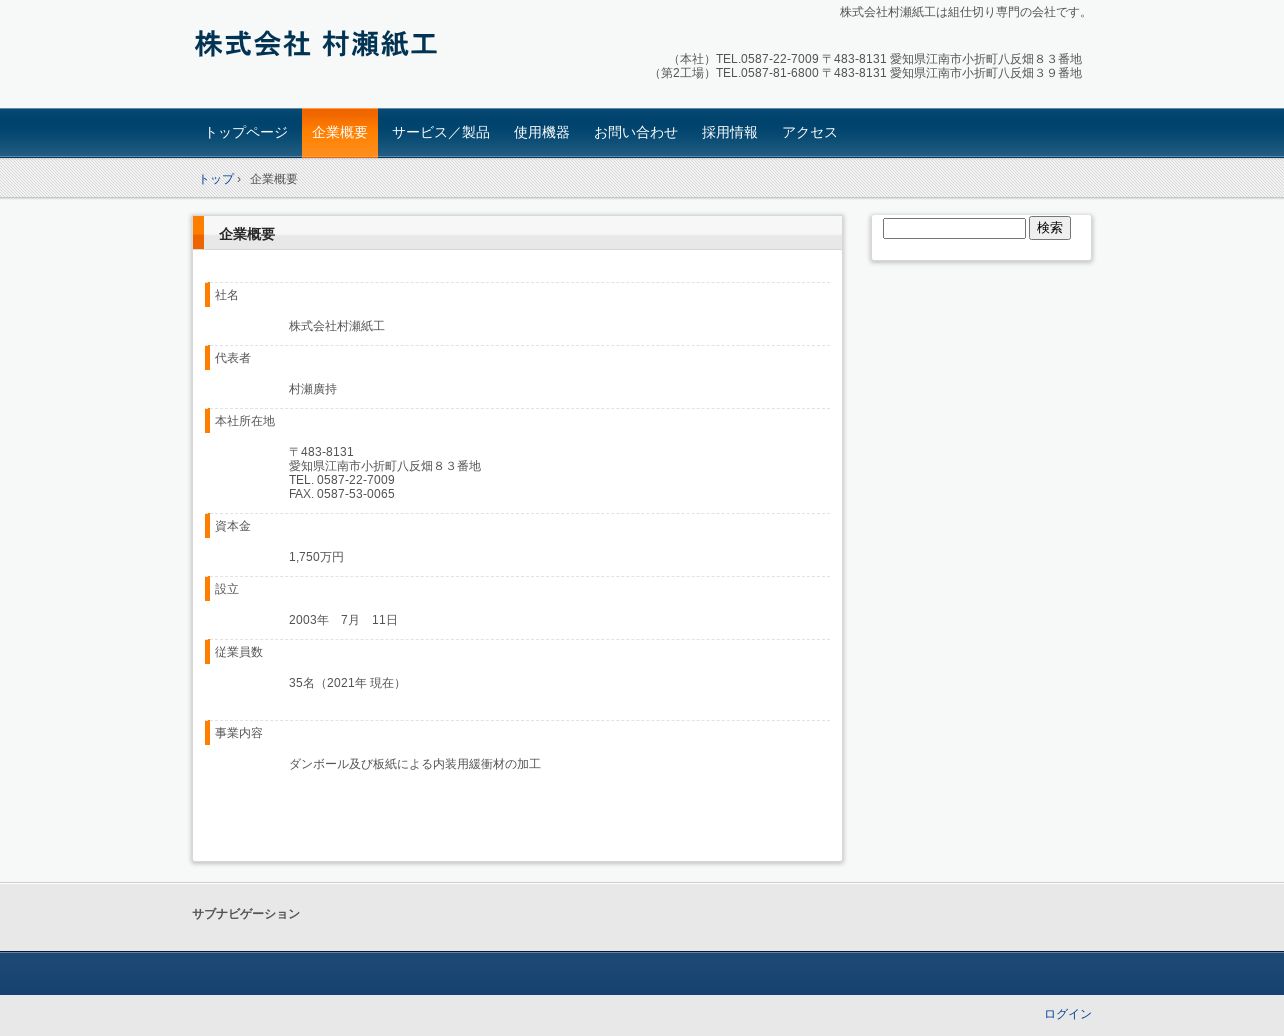
Task: Click the postal code 〒483-8131 in table
Action: [321, 452]
